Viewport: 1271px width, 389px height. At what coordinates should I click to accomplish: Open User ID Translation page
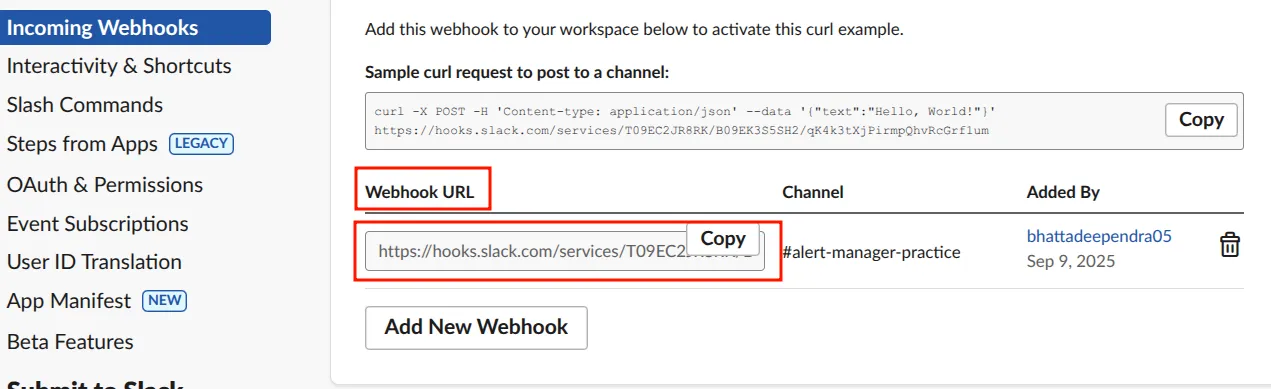pos(94,262)
